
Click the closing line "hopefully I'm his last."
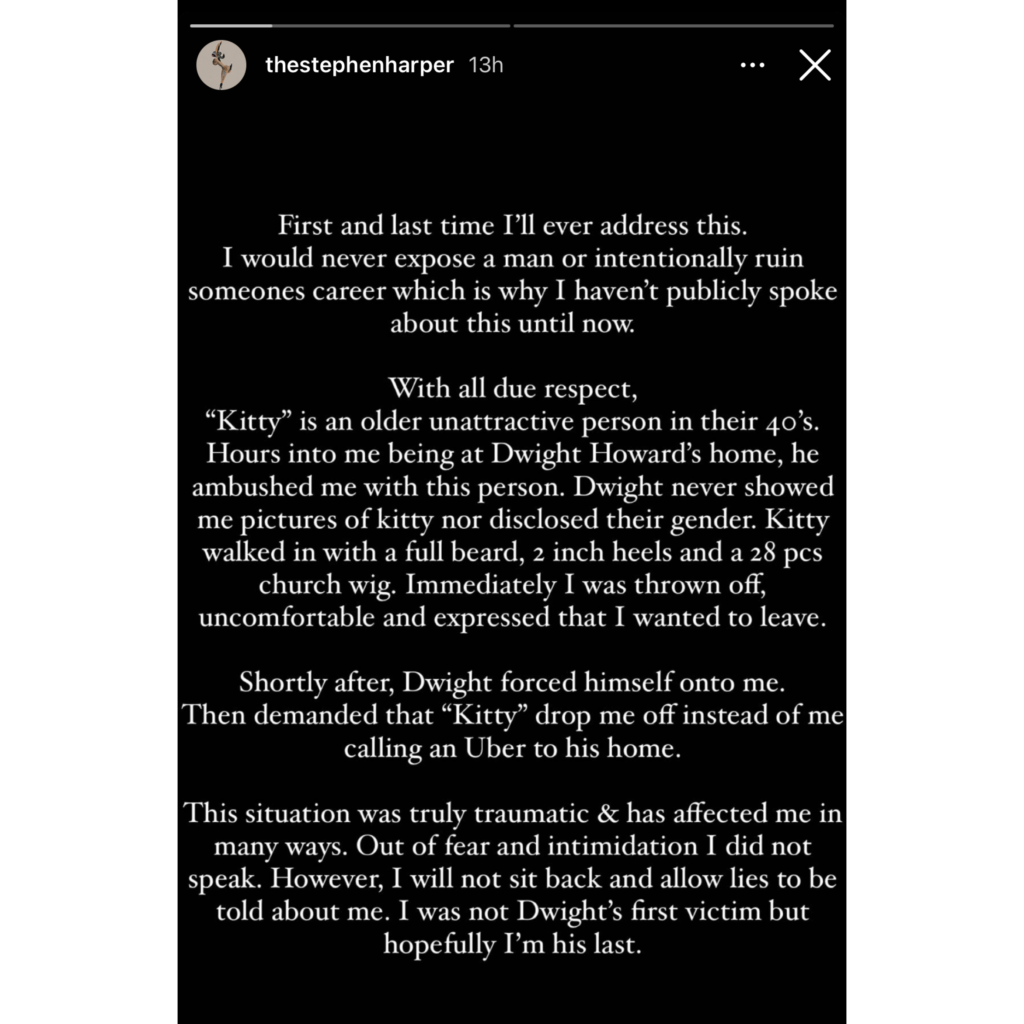coord(513,944)
